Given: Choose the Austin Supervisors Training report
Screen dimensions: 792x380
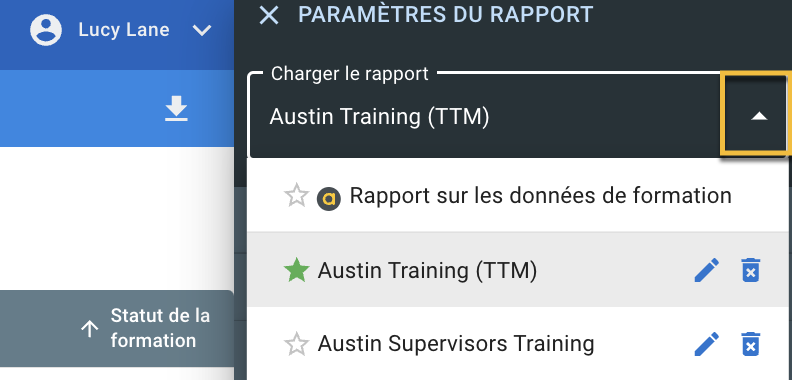Looking at the screenshot, I should coord(517,344).
